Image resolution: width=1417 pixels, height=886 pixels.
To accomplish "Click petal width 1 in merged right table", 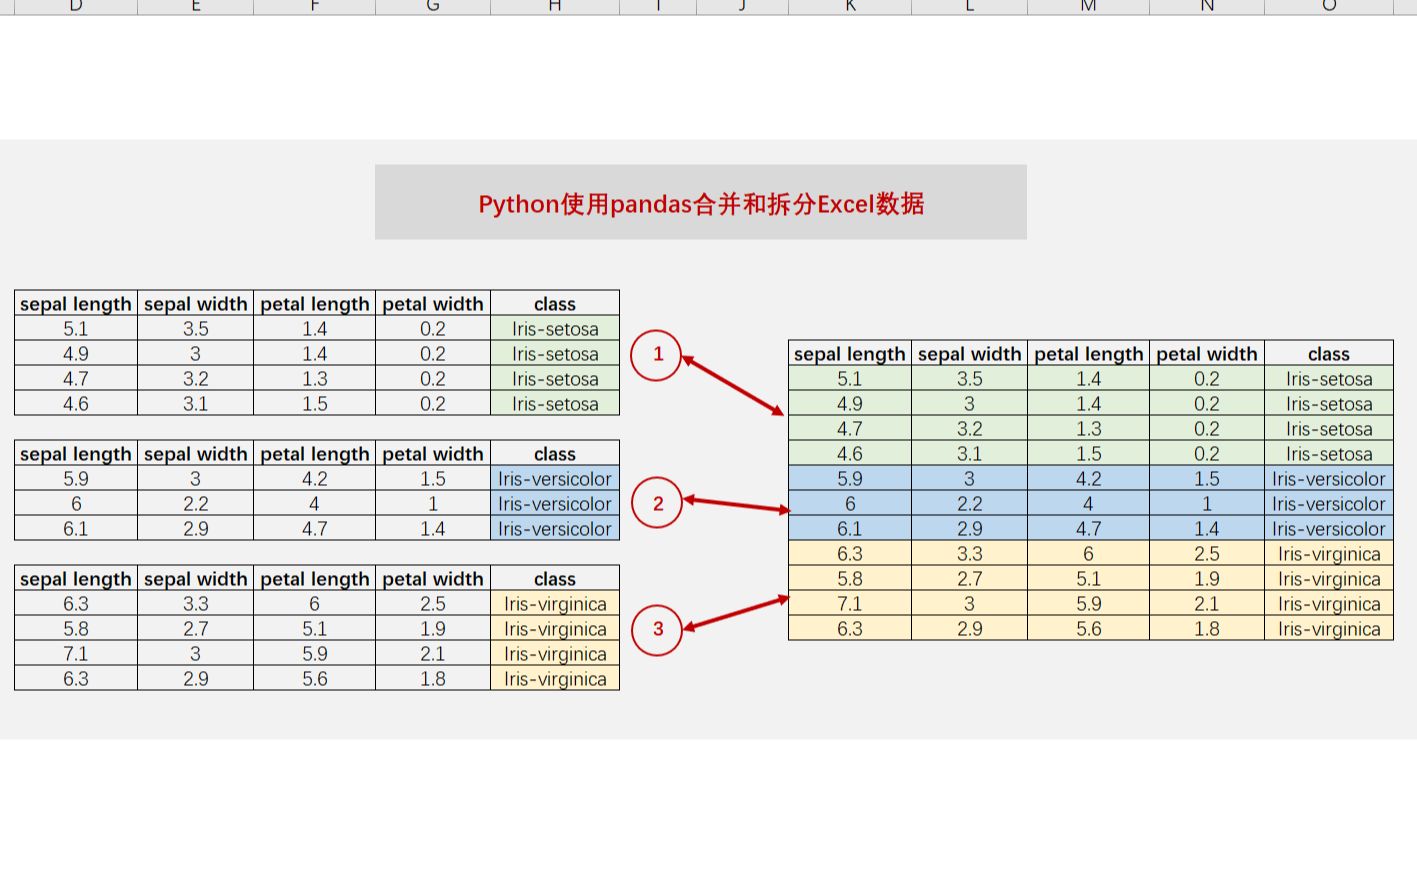I will (x=1207, y=503).
